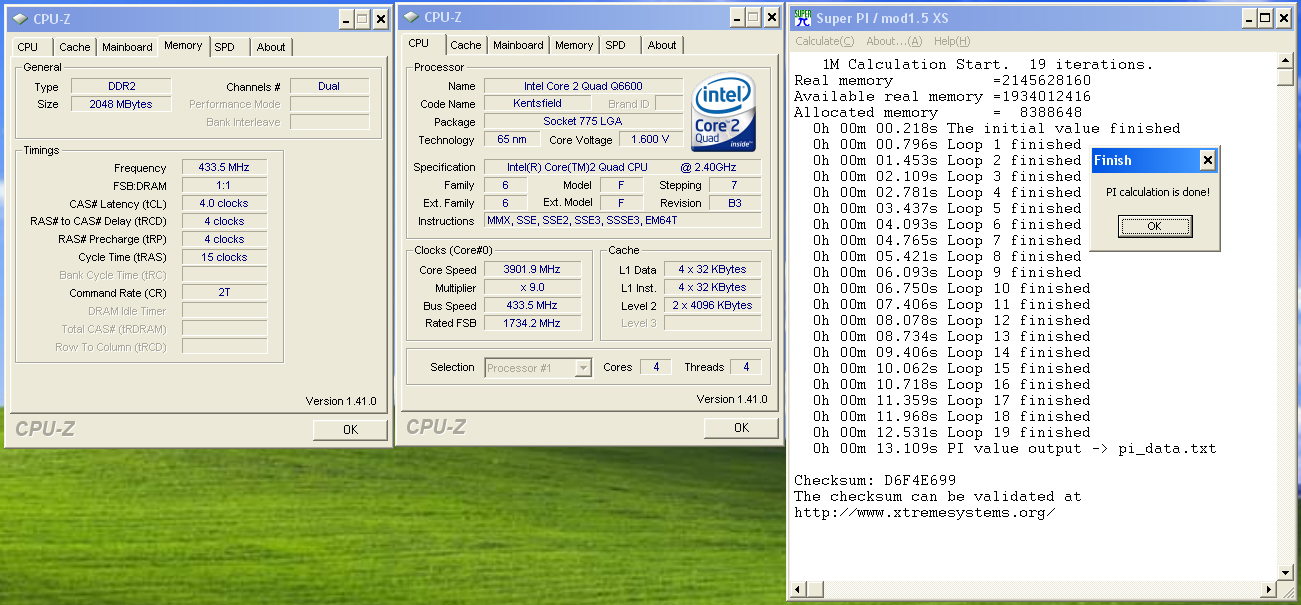
Task: Click the 2048 MBytes size field
Action: pos(121,104)
